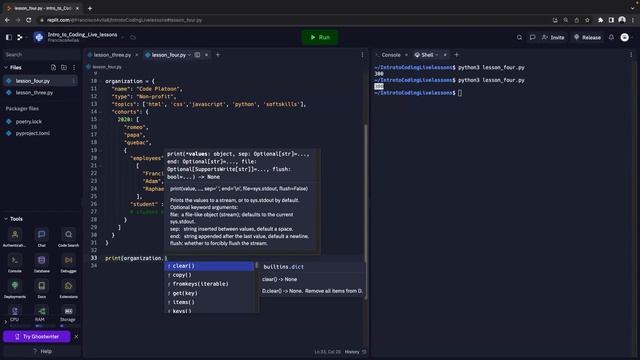Choose get(key) from the autocomplete list
640x360 pixels.
coord(209,293)
